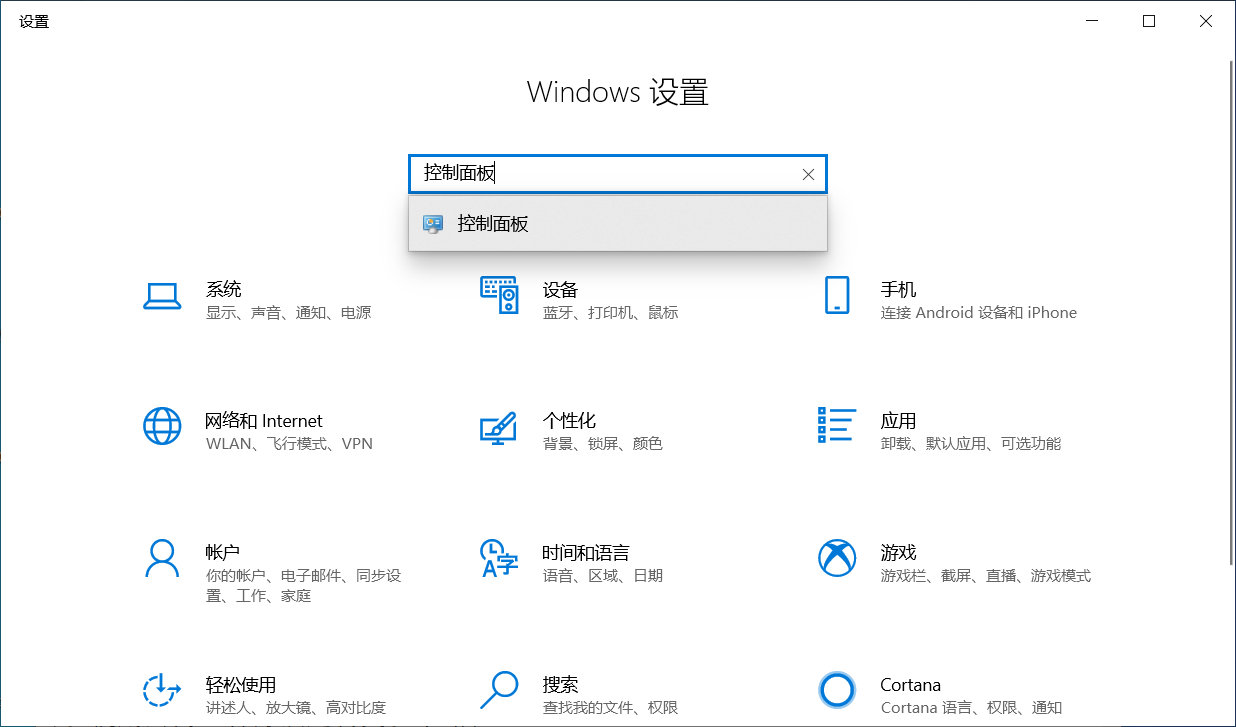
Task: Open the 系统 settings icon
Action: point(163,297)
